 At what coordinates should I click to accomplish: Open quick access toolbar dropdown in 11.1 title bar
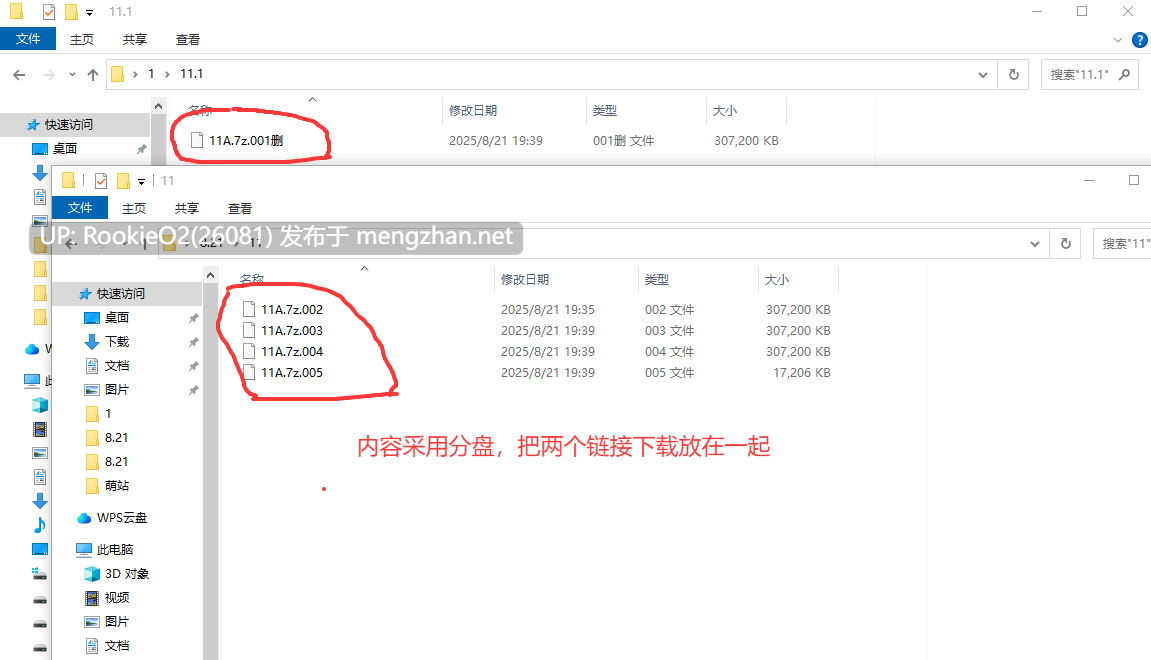click(90, 12)
